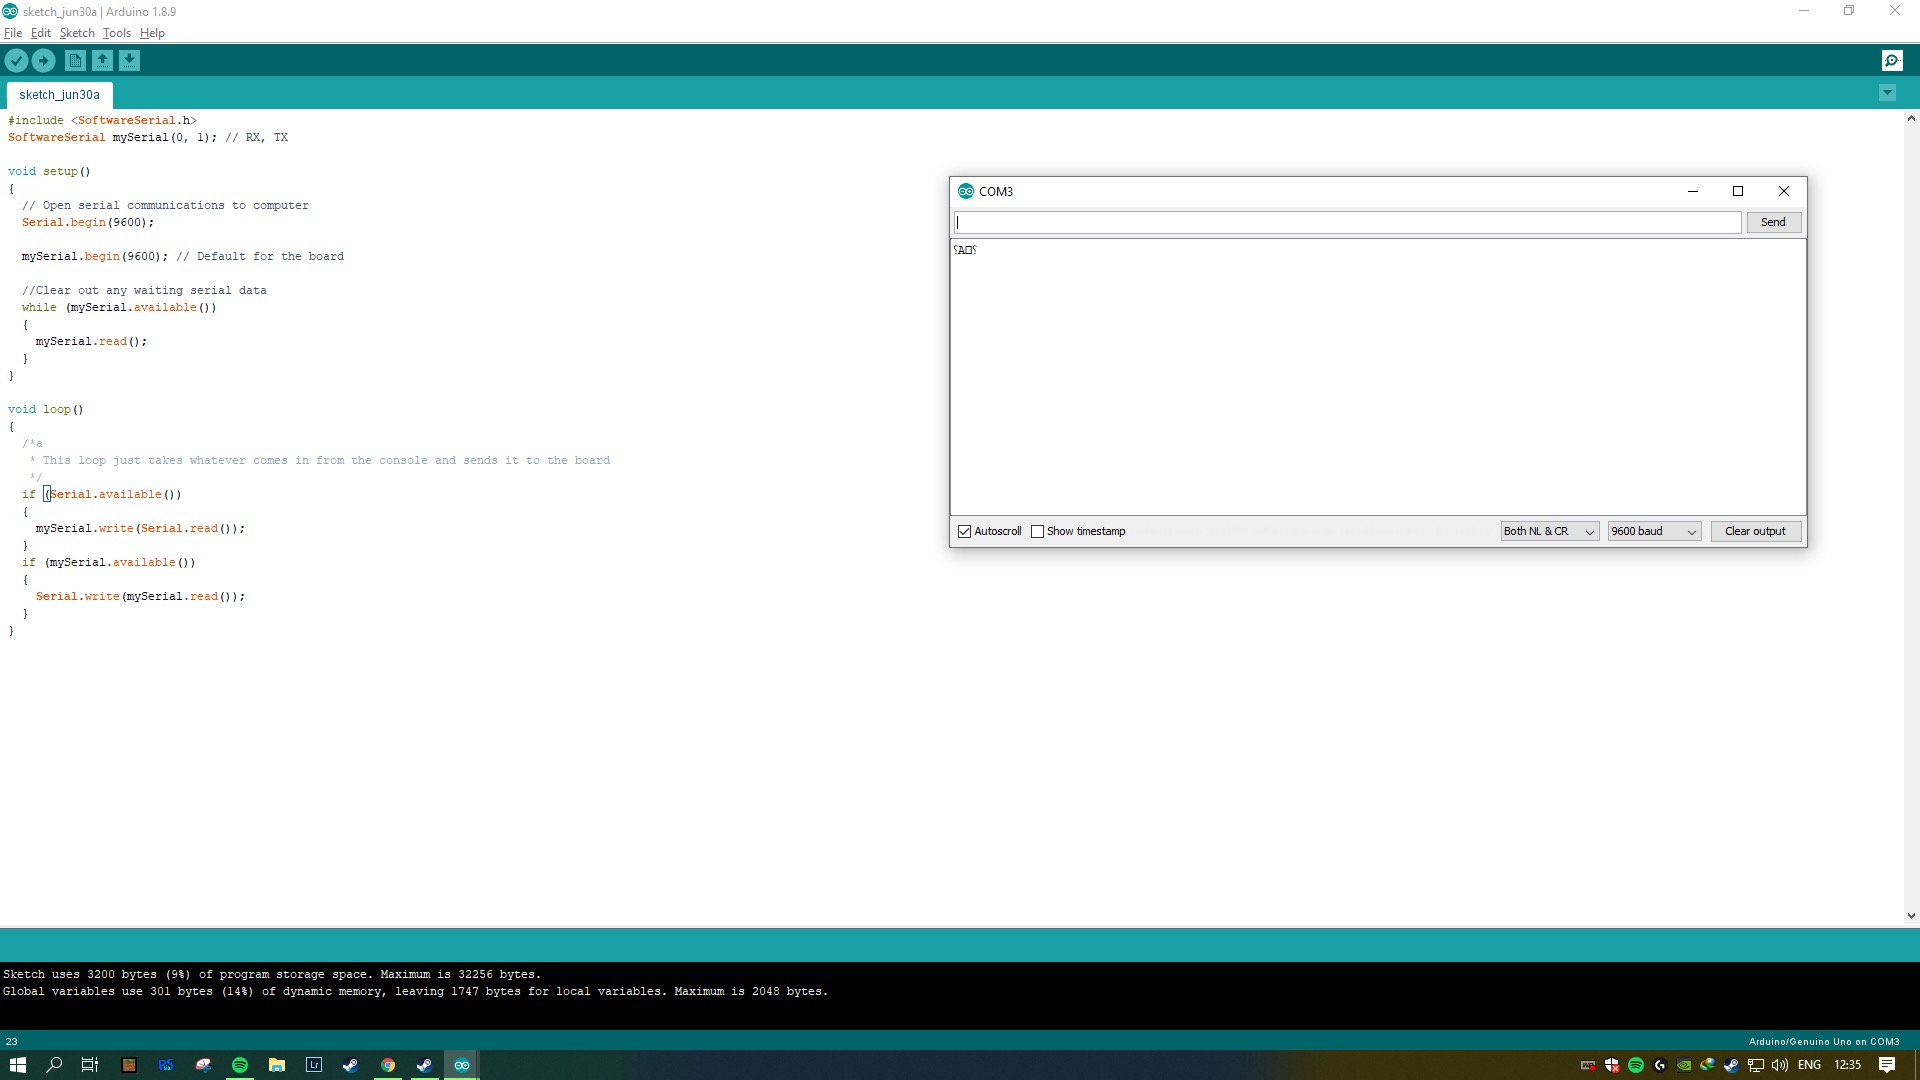Click the Save sketch down-arrow icon

point(129,61)
